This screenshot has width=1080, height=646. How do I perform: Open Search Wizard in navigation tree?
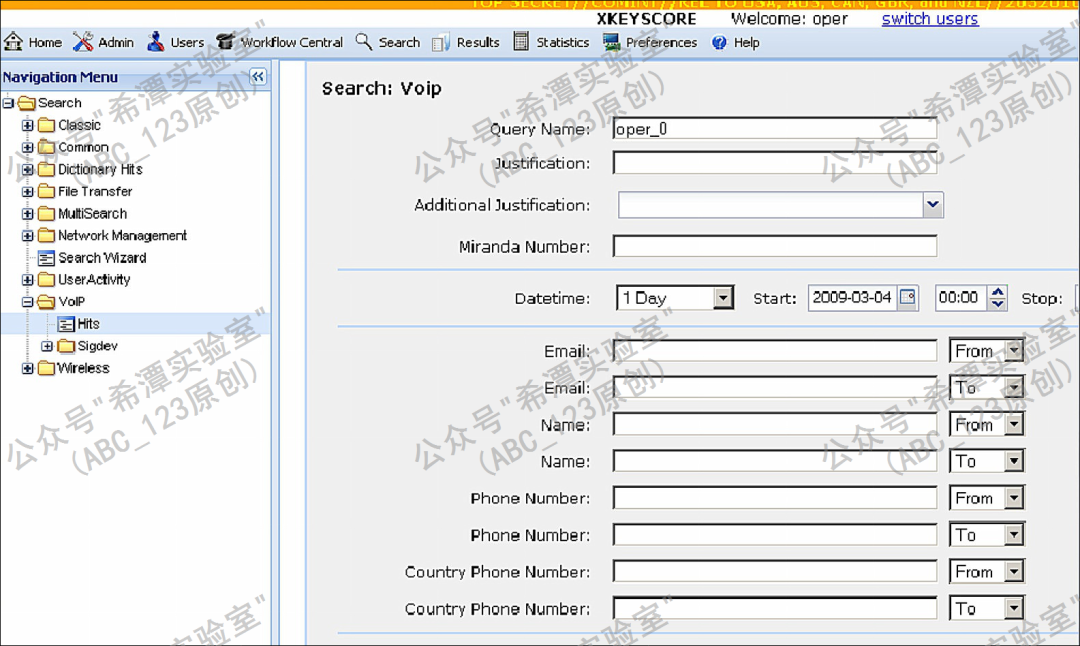102,258
